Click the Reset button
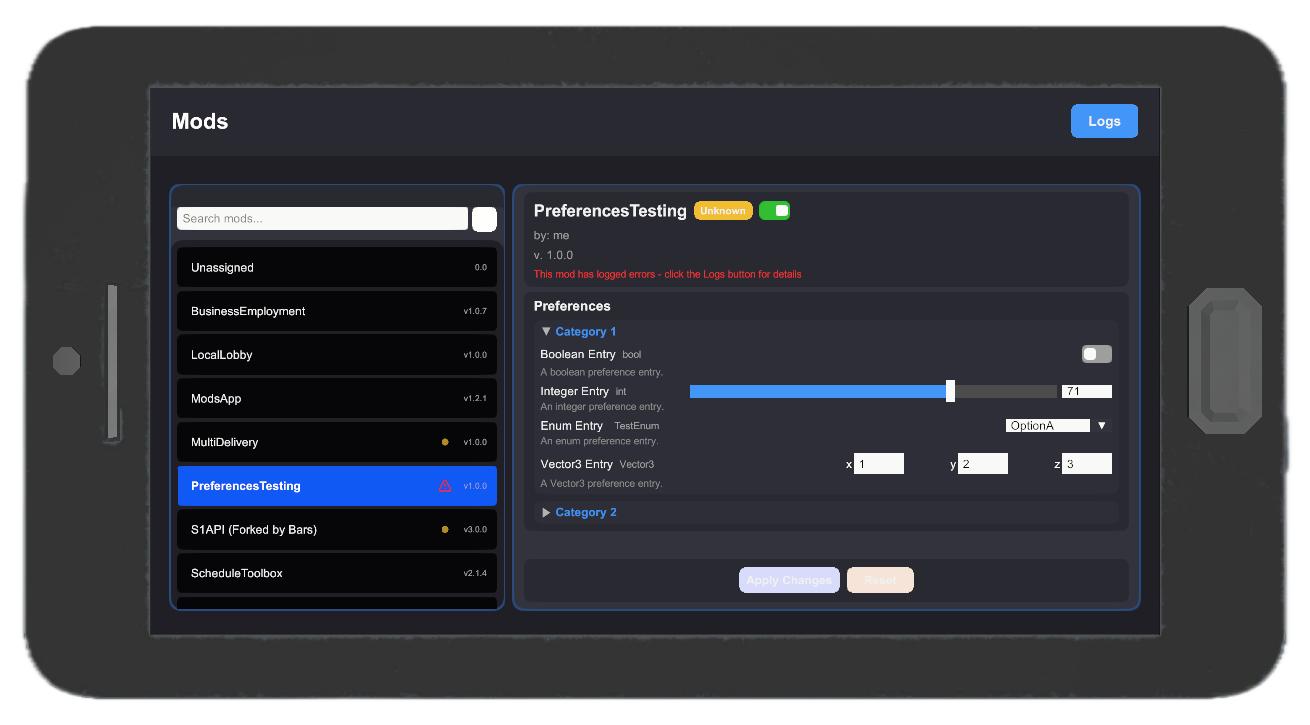This screenshot has width=1310, height=725. click(880, 580)
